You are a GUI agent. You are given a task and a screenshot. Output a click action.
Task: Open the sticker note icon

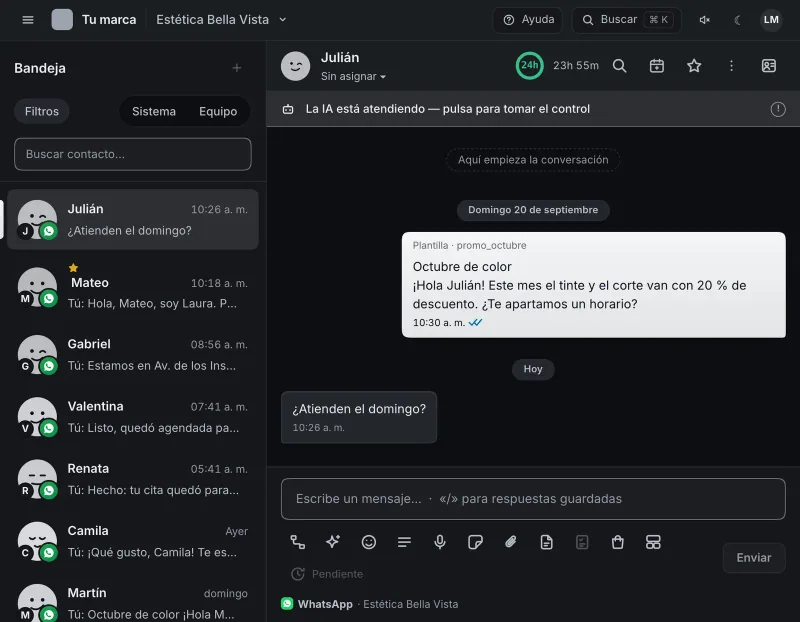pos(475,542)
